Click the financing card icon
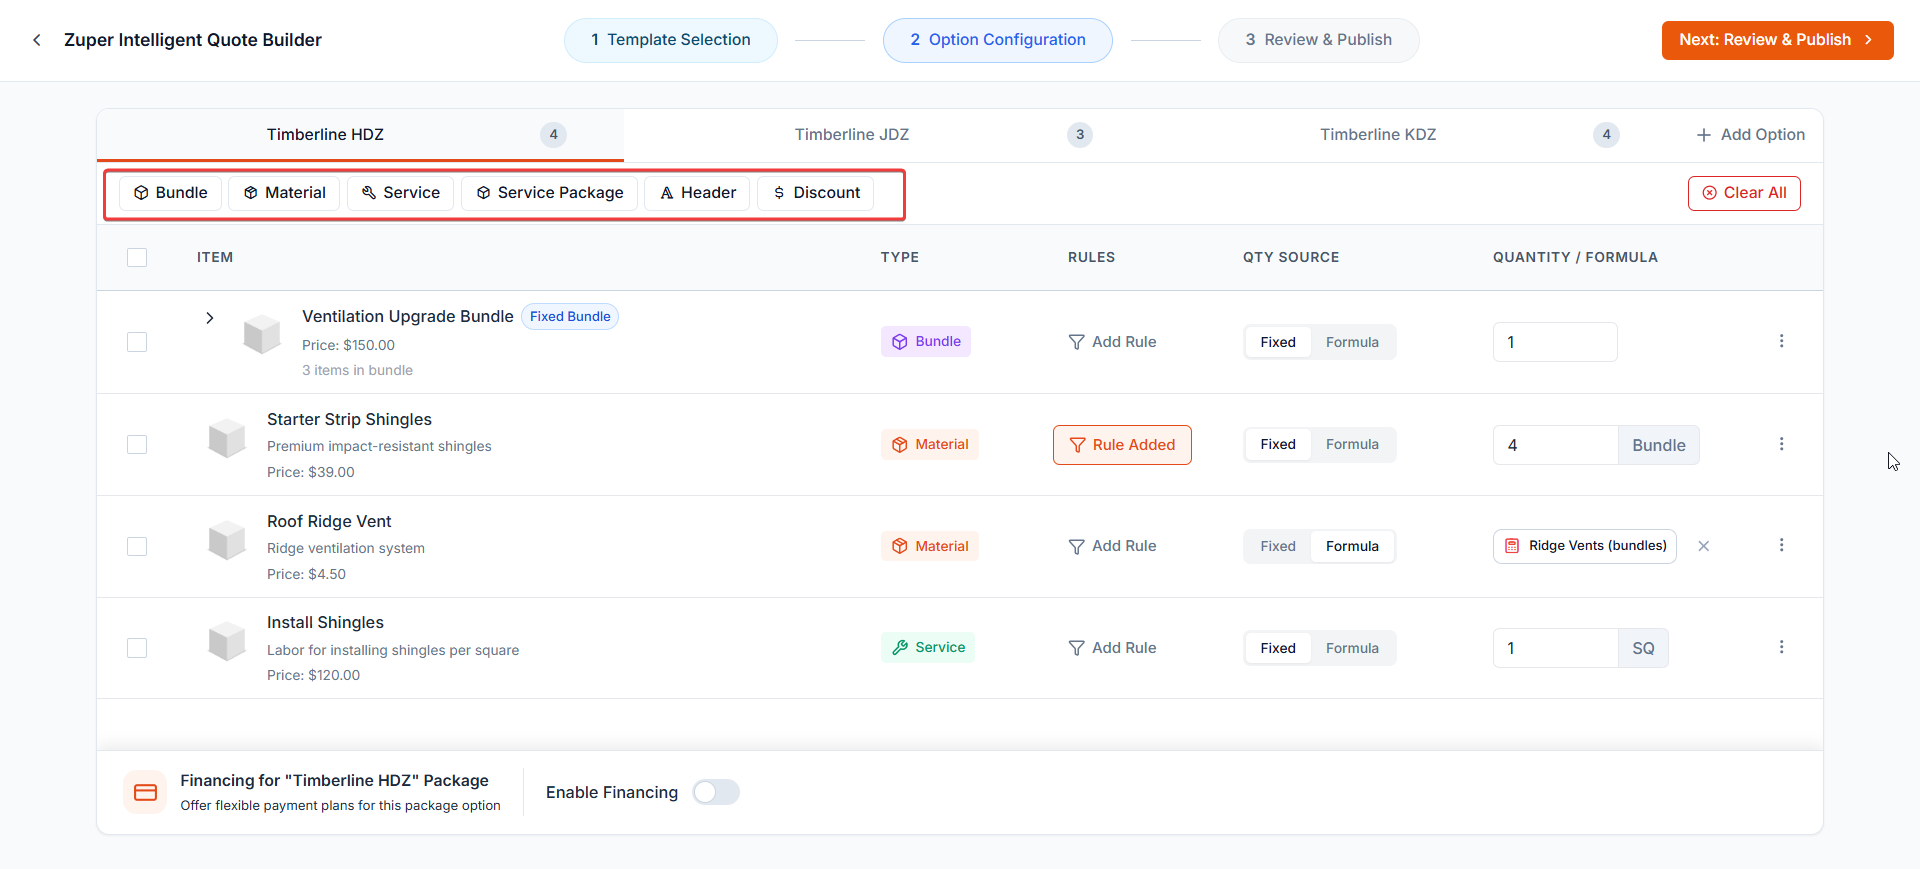Screen dimensions: 1920x869 tap(145, 792)
